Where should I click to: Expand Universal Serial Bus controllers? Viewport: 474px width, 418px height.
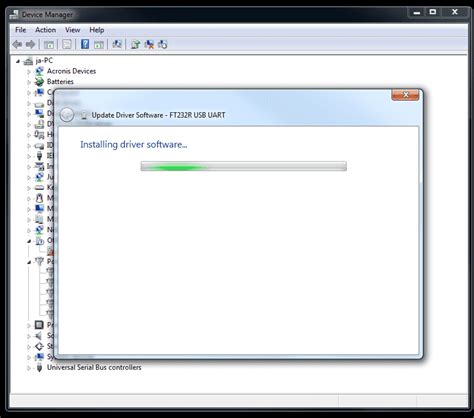pyautogui.click(x=29, y=368)
